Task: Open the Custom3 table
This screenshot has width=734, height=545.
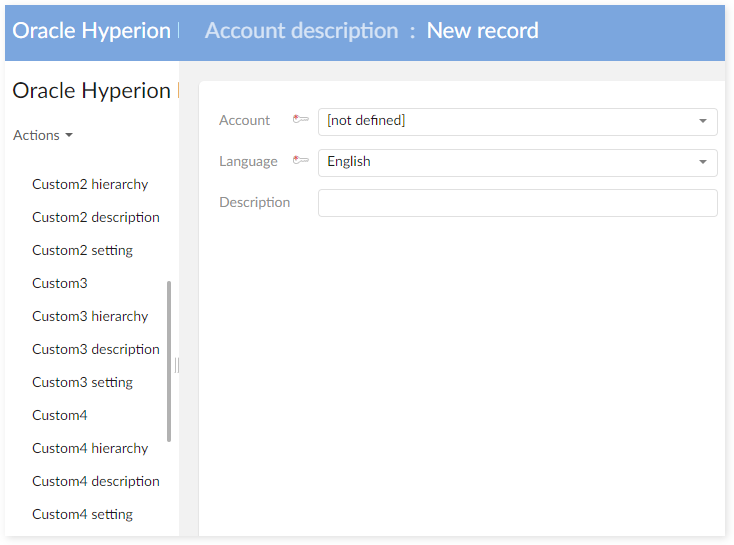Action: [60, 283]
